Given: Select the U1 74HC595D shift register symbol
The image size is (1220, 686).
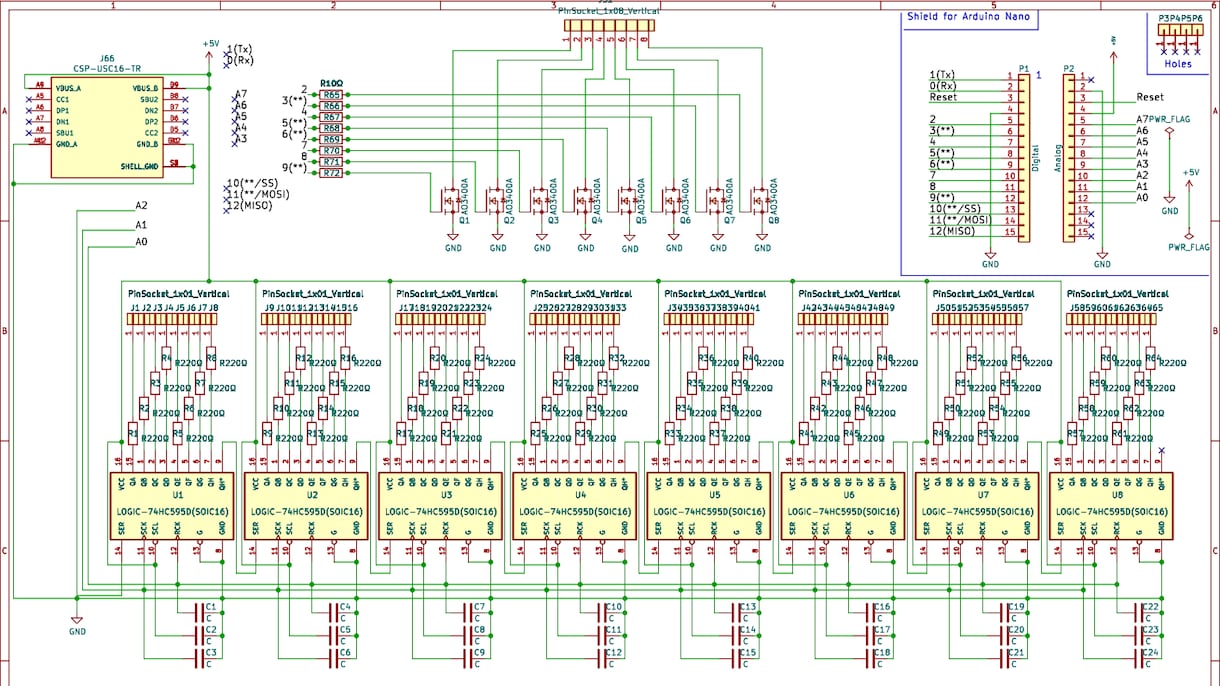Looking at the screenshot, I should 172,506.
